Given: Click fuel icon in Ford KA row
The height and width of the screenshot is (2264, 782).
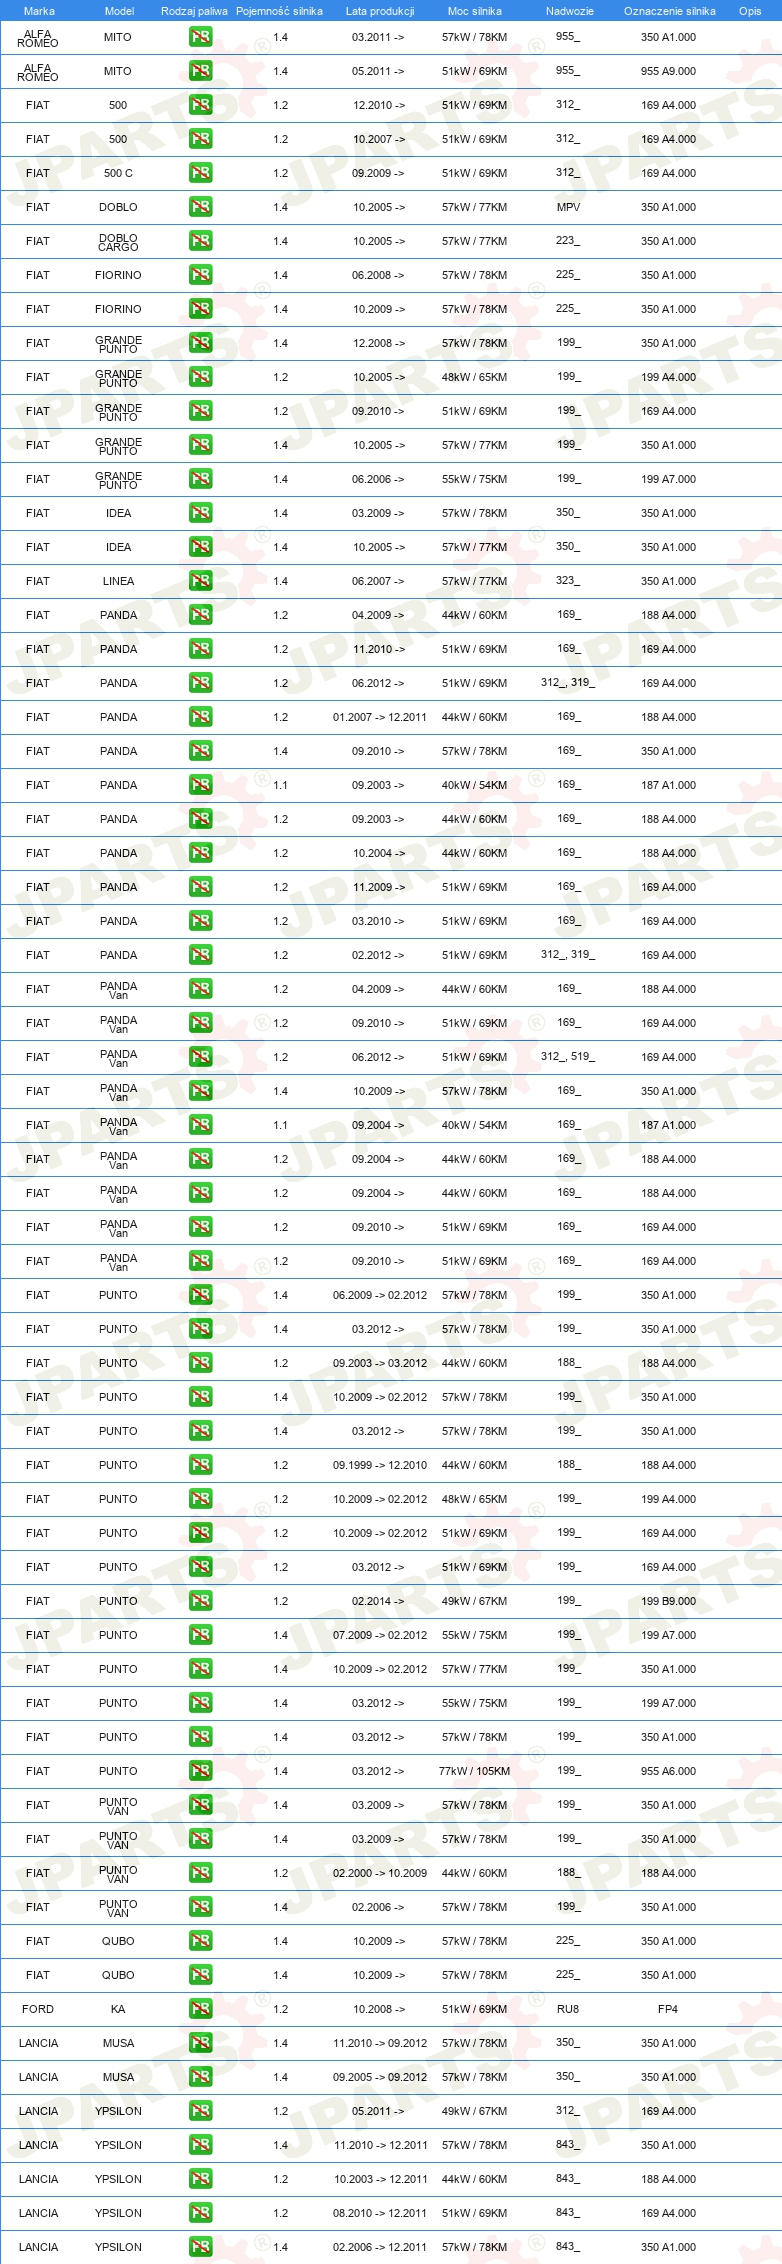Looking at the screenshot, I should (x=200, y=2009).
